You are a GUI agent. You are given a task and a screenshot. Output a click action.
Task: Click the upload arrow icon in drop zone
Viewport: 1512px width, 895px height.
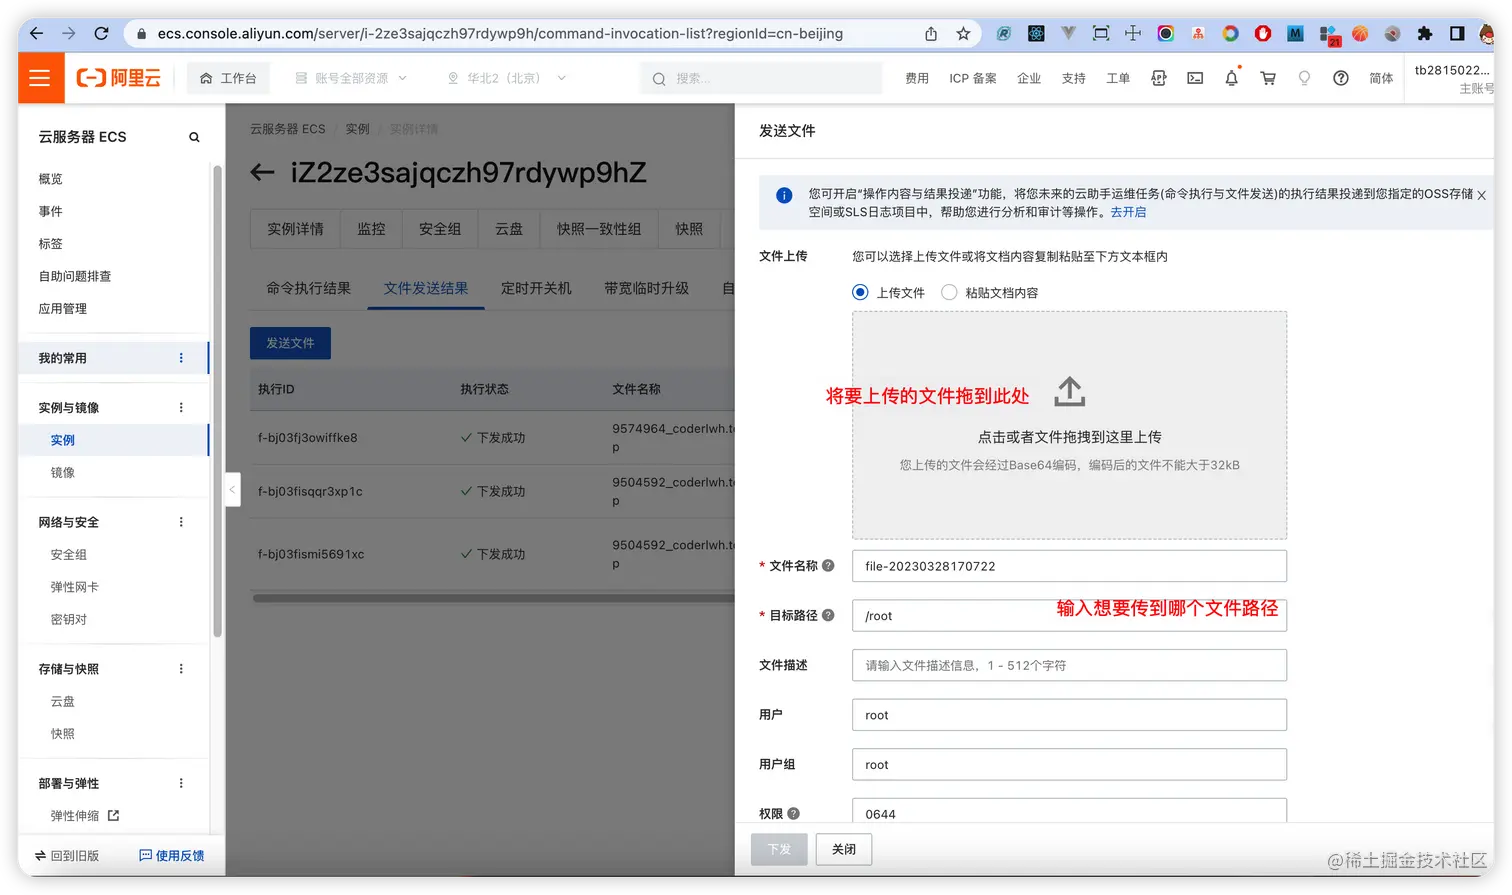pos(1069,392)
